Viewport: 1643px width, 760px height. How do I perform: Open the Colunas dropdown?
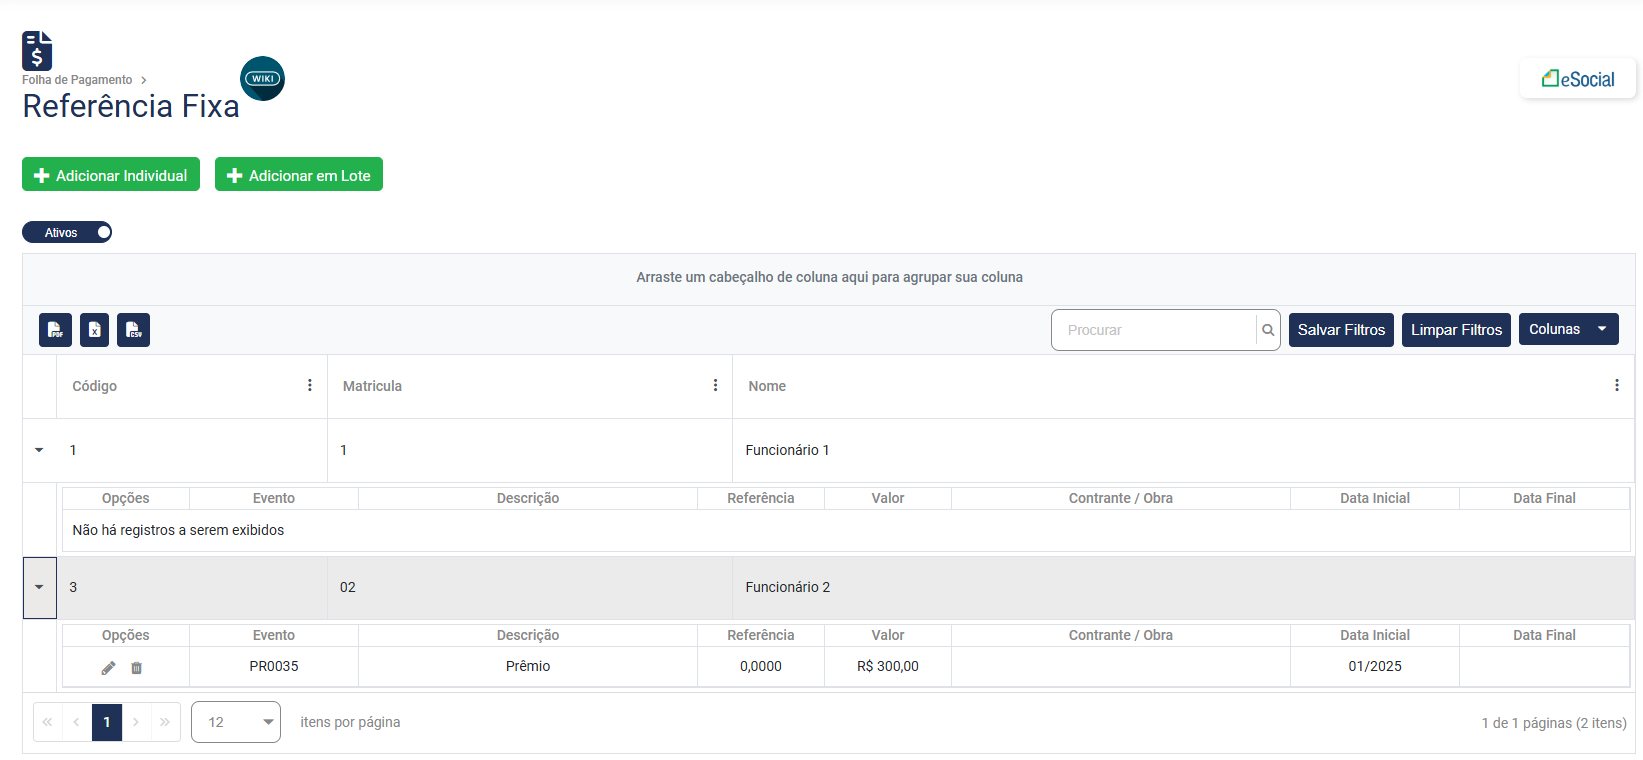point(1567,329)
